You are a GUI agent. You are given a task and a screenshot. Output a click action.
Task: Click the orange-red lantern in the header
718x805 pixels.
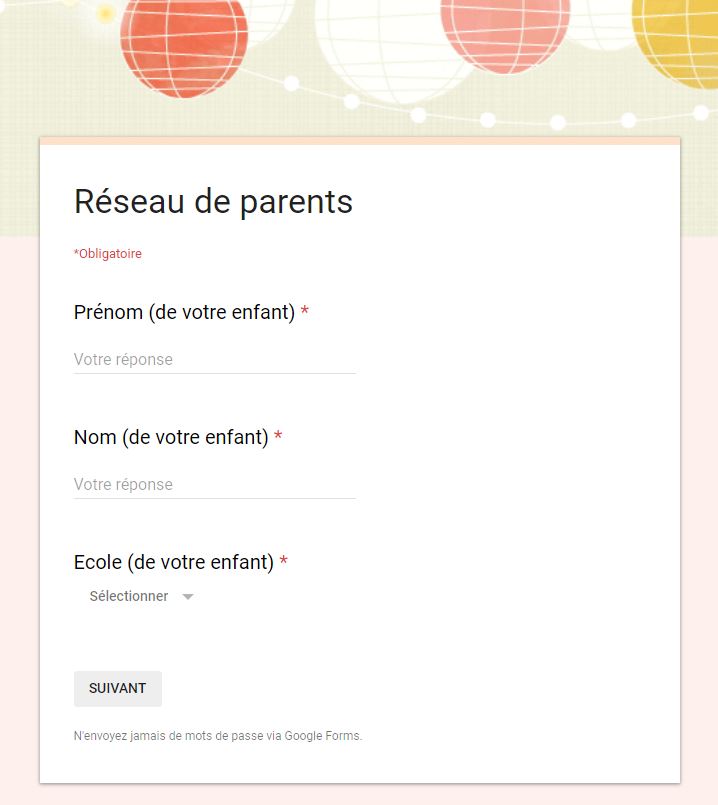pos(184,46)
